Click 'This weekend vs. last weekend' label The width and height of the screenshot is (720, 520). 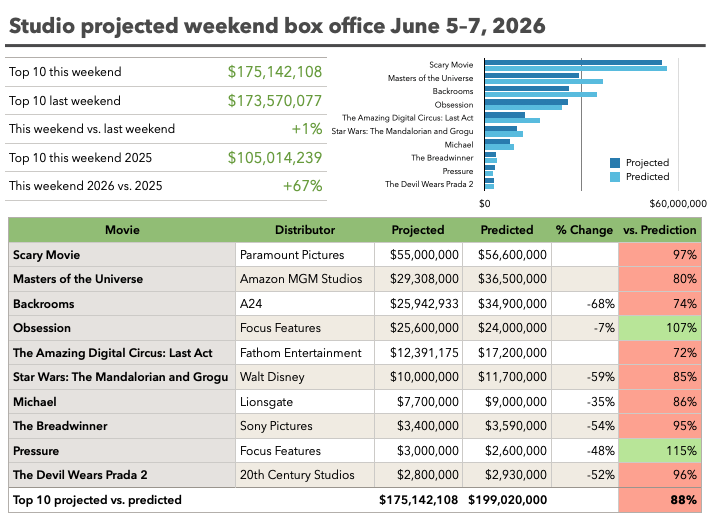point(92,129)
